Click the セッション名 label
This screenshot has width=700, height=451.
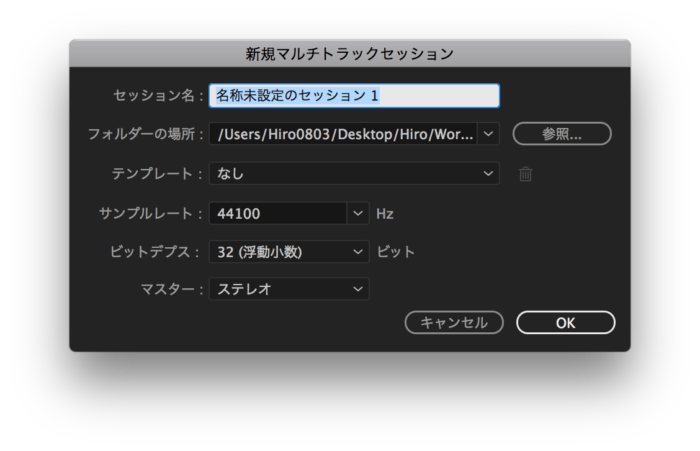pos(158,96)
